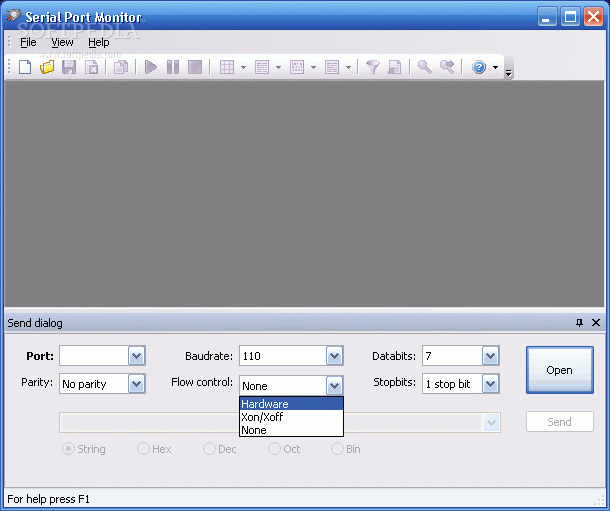Viewport: 610px width, 511px height.
Task: Open the File menu
Action: 28,42
